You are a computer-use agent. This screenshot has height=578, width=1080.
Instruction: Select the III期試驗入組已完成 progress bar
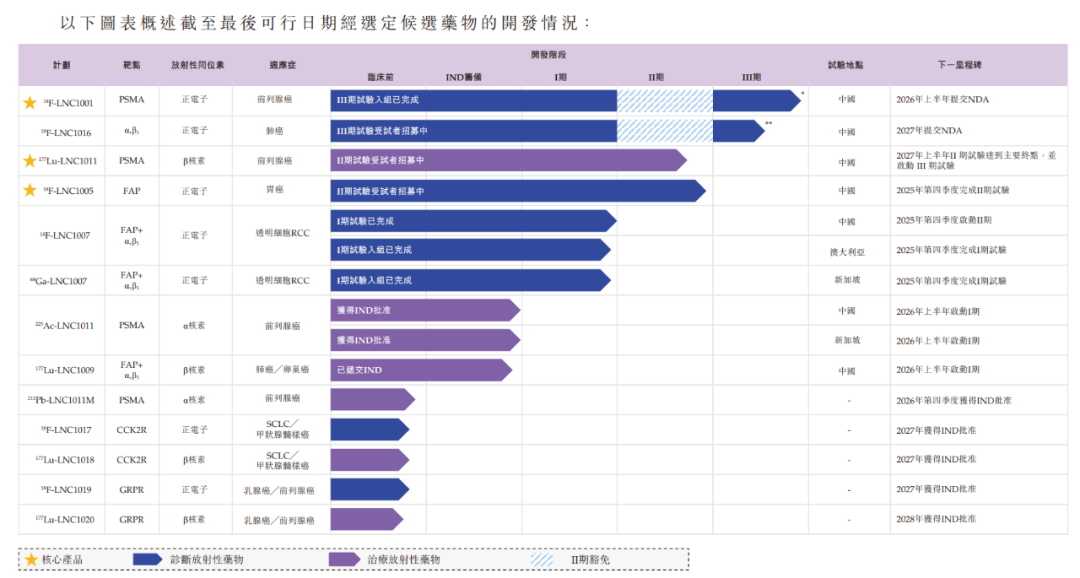[566, 101]
